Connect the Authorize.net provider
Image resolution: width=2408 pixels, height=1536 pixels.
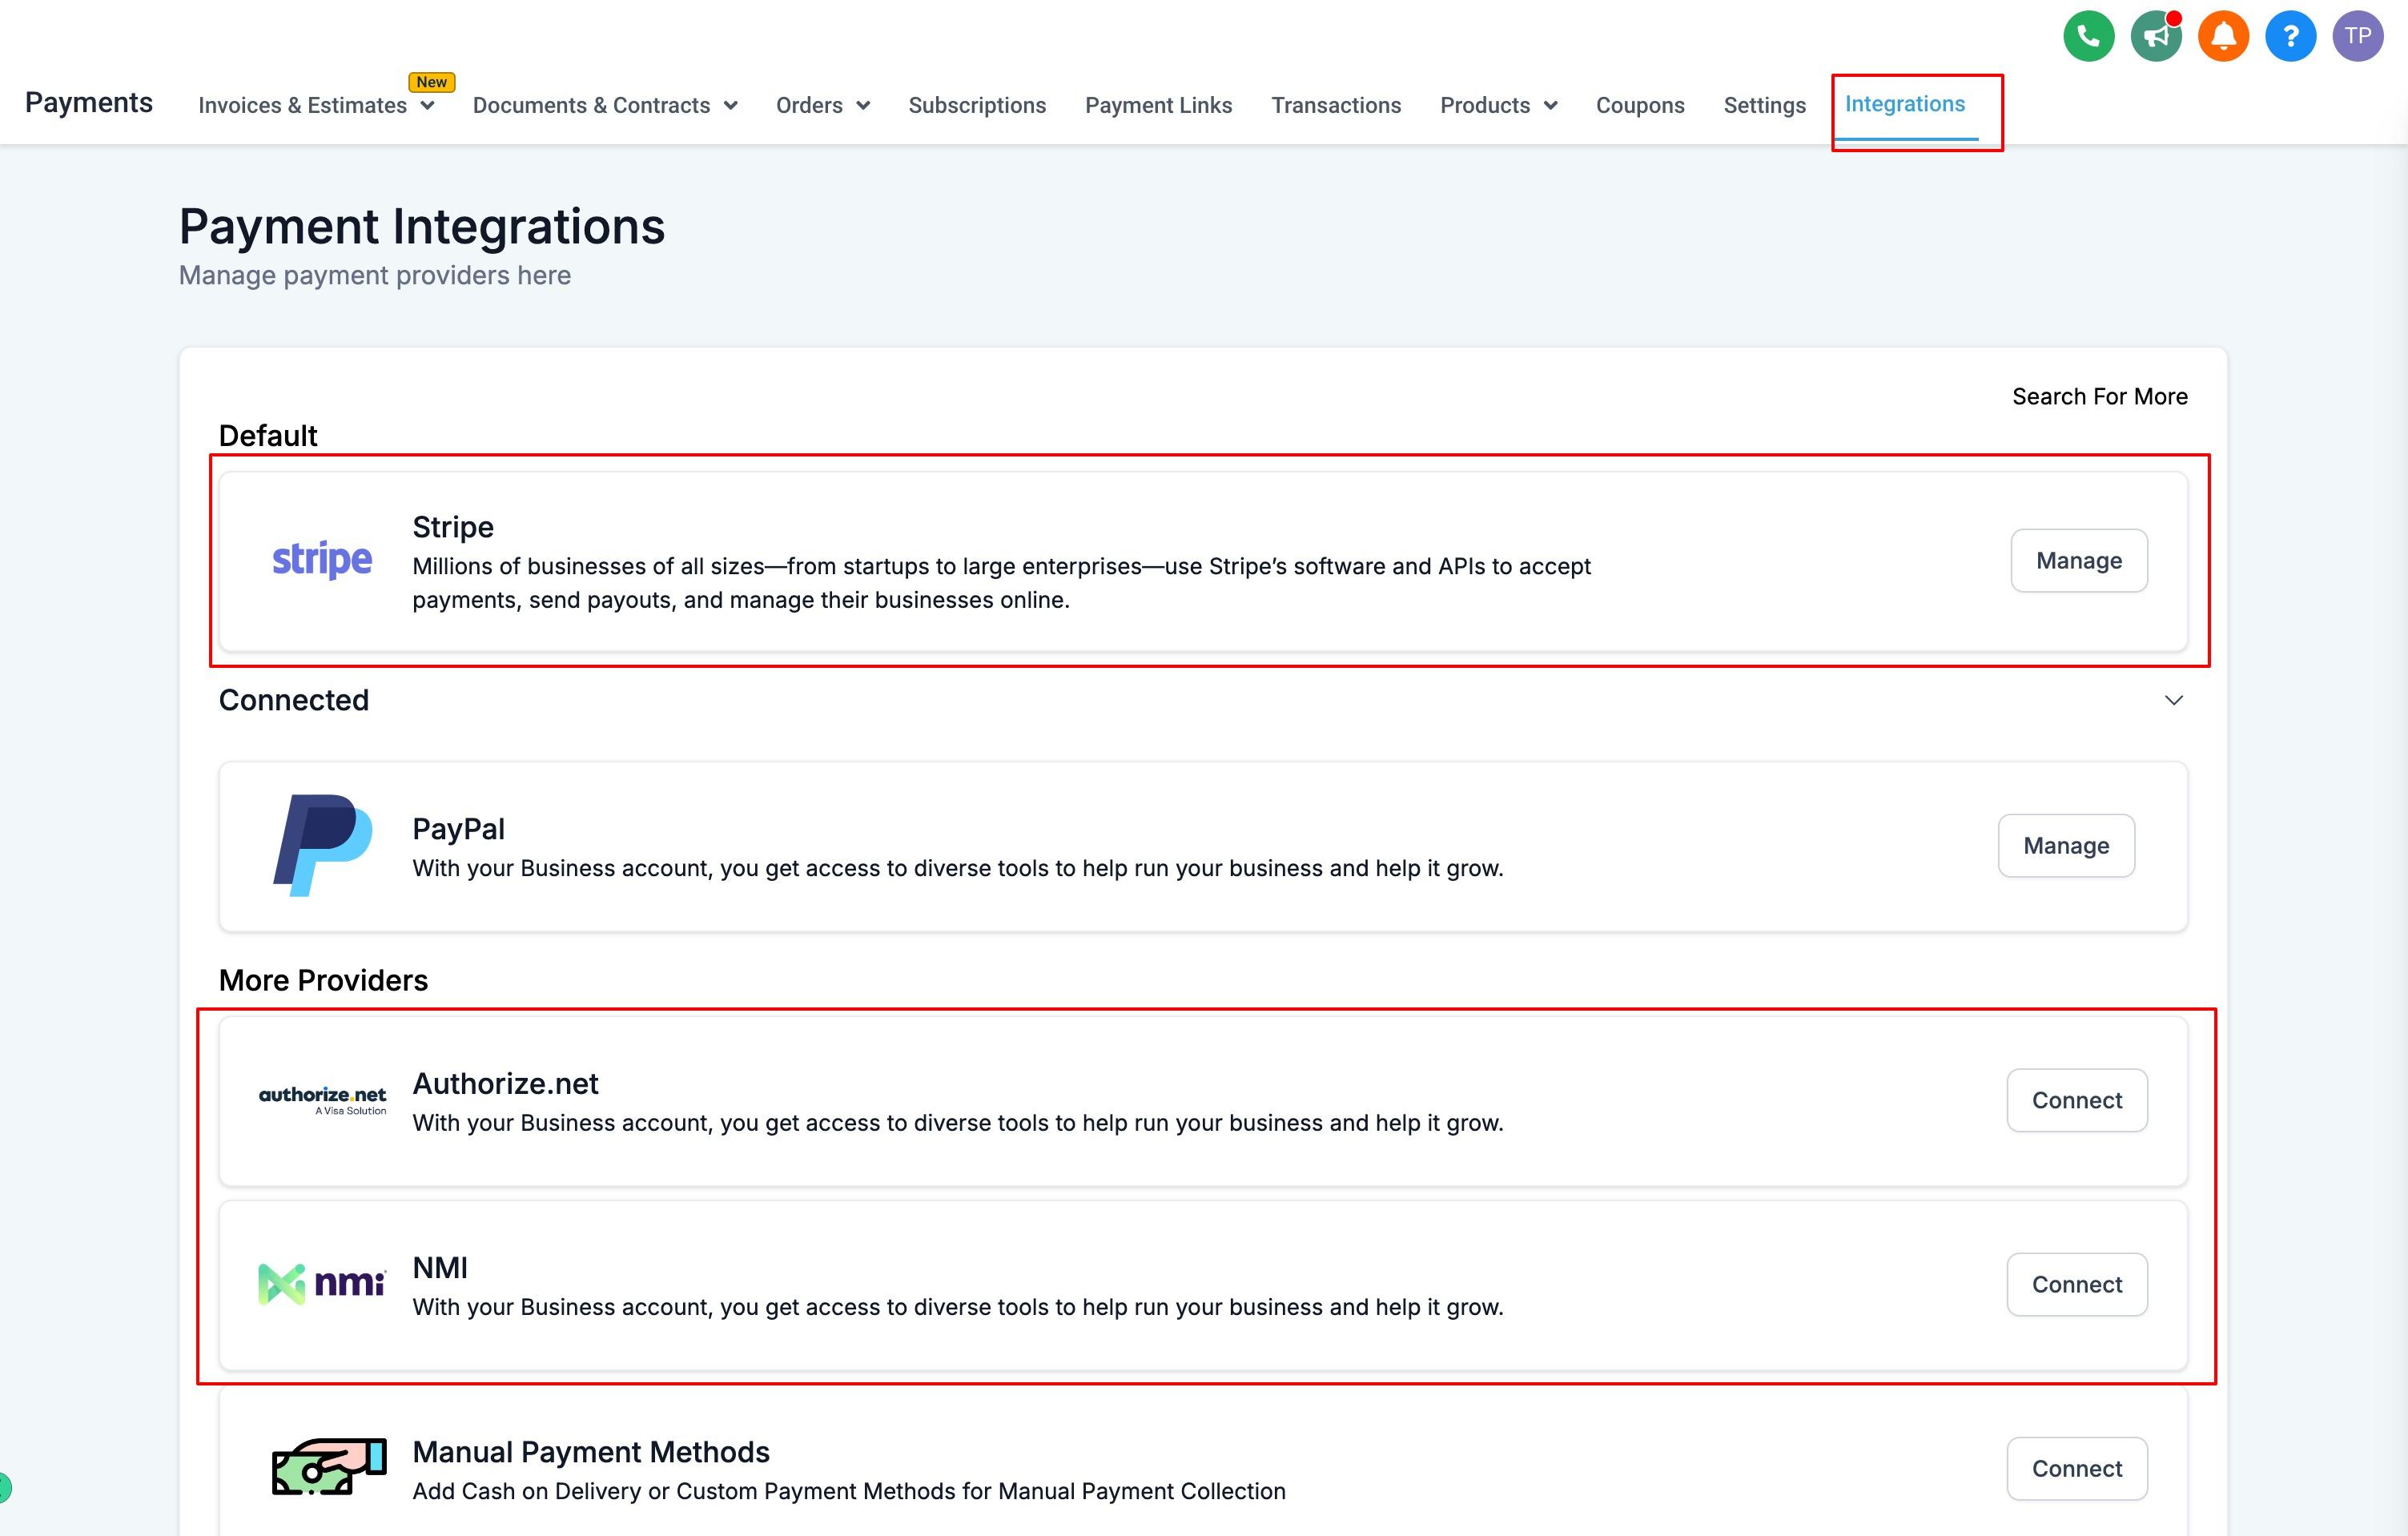pos(2076,1100)
